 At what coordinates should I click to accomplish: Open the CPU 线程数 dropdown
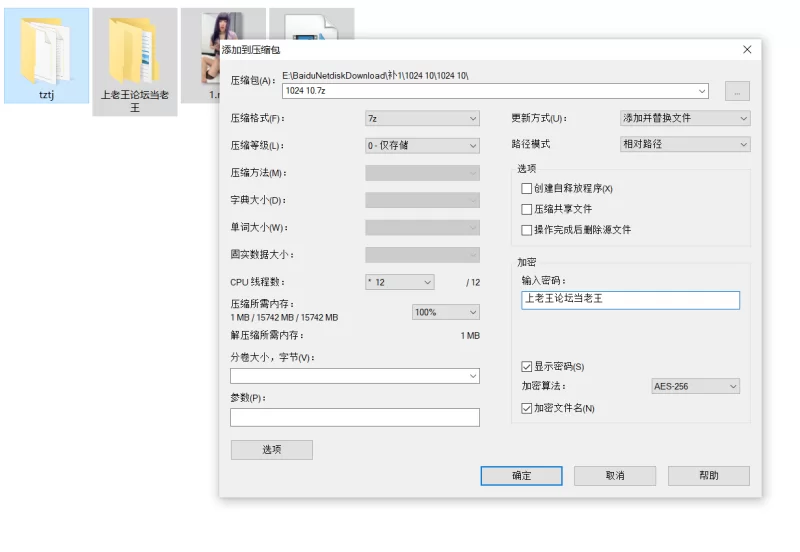coord(399,282)
